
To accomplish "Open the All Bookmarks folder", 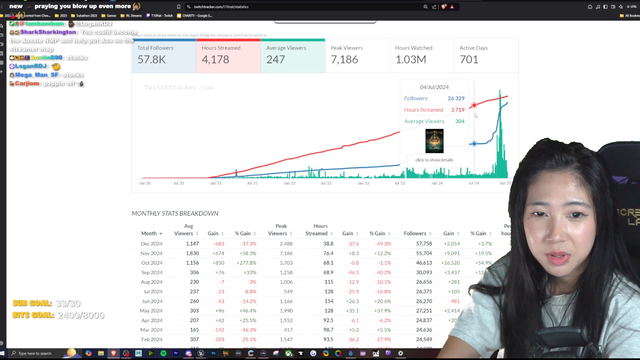I will (x=629, y=16).
